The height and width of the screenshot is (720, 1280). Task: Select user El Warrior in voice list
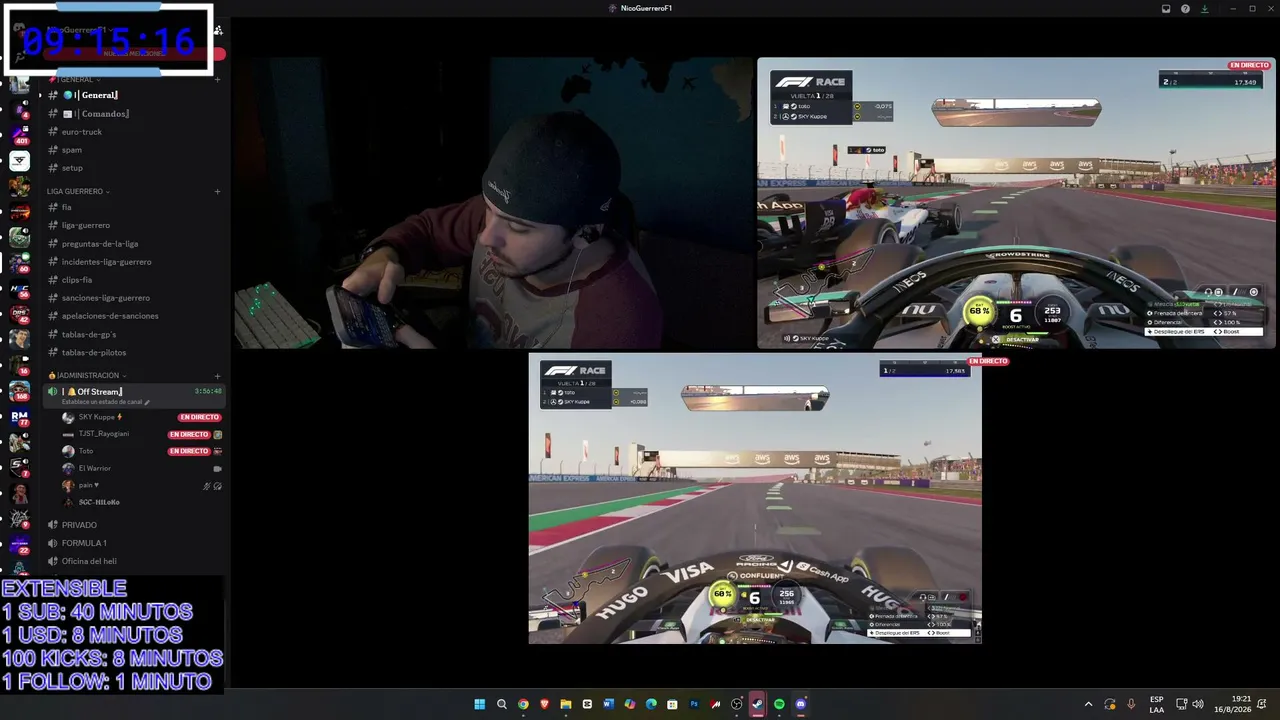86,468
